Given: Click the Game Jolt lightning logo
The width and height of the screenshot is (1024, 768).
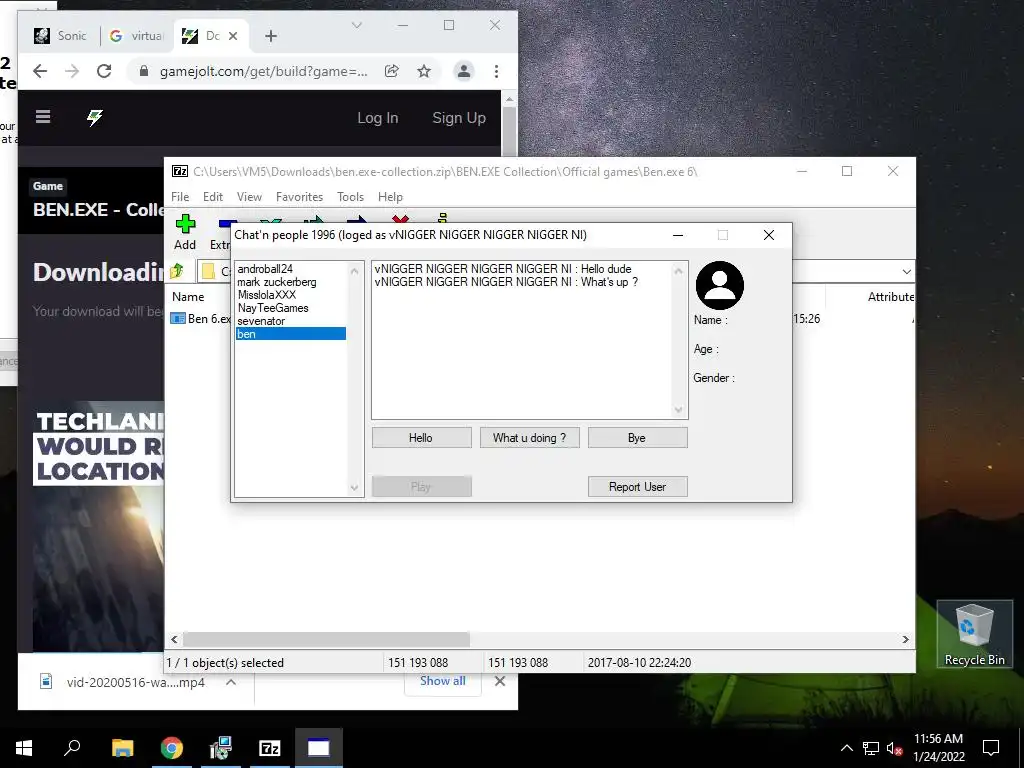Looking at the screenshot, I should click(x=95, y=118).
